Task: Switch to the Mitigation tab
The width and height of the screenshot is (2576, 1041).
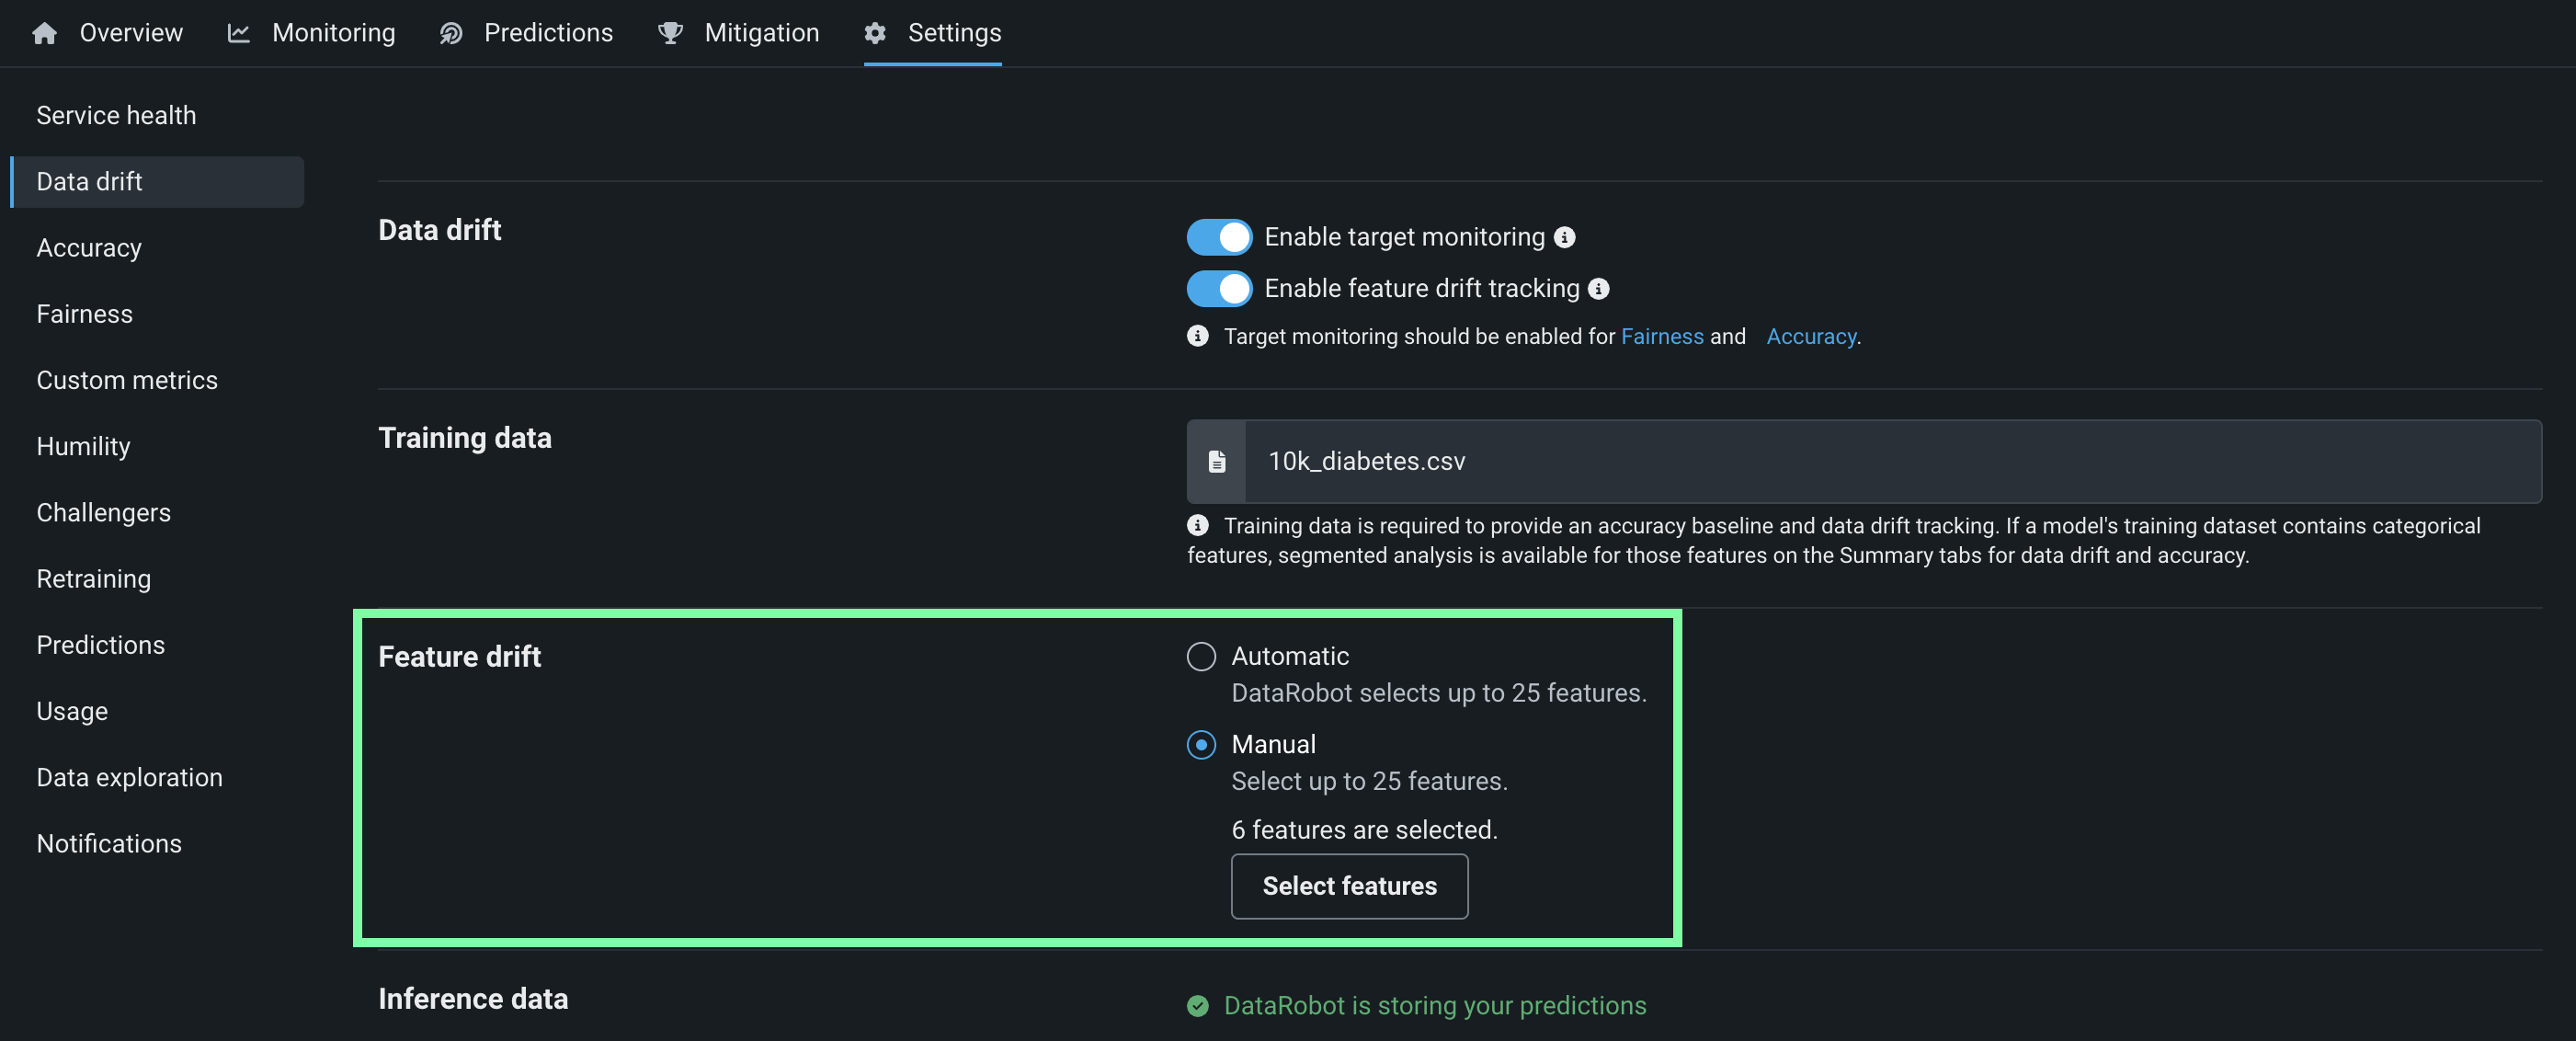Action: [x=761, y=33]
